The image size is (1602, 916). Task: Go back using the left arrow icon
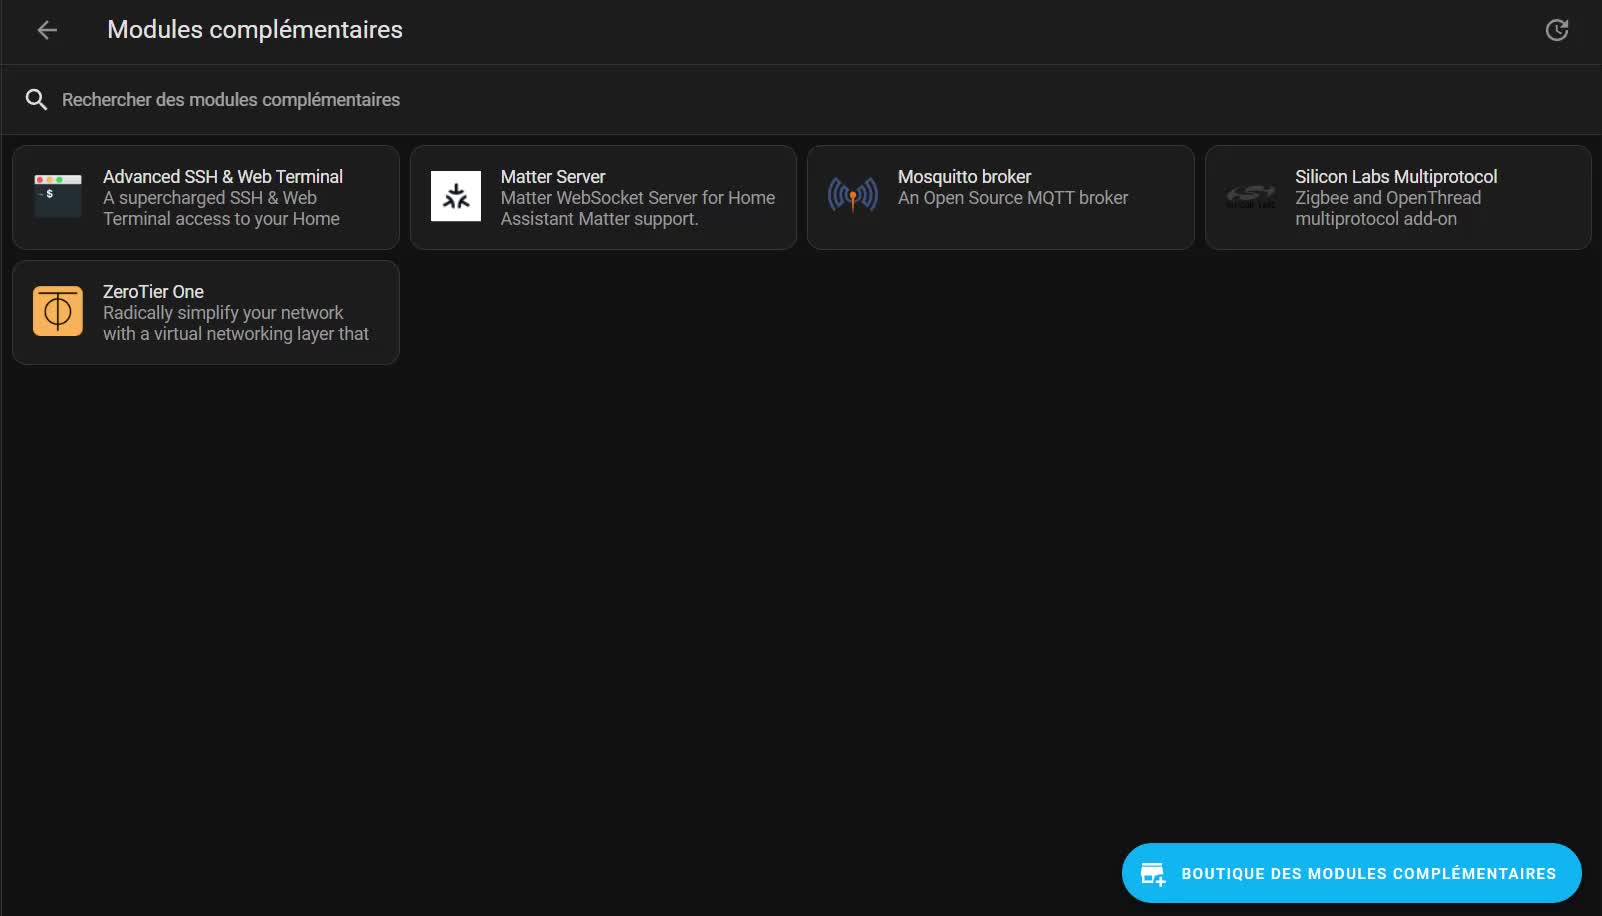pos(47,30)
